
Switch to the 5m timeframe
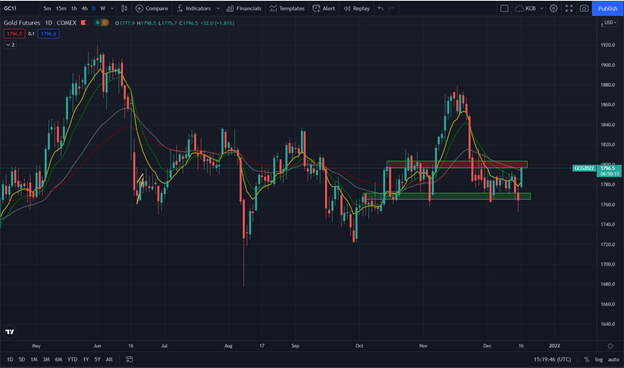(x=47, y=8)
